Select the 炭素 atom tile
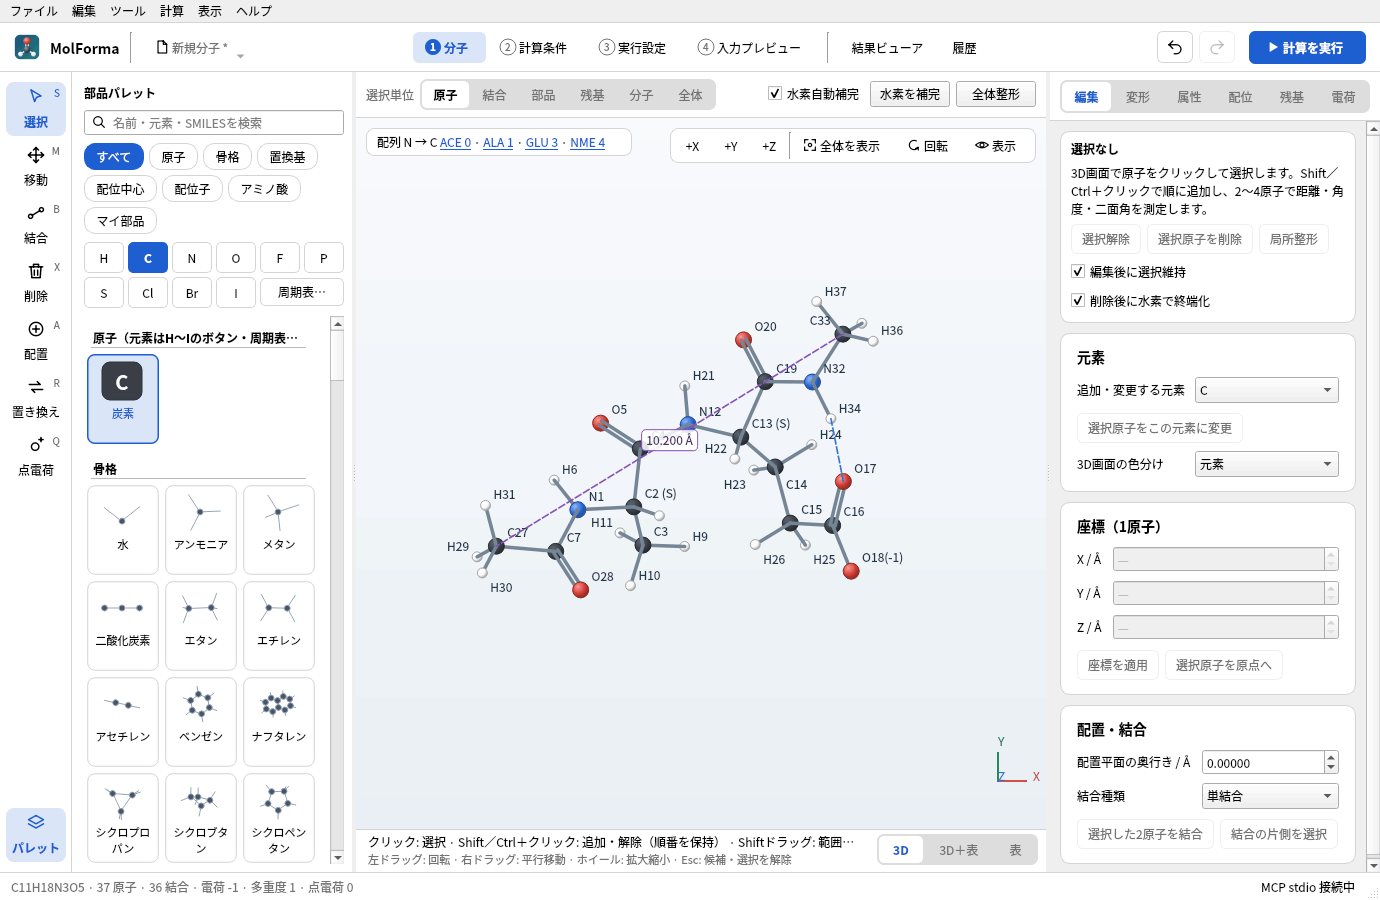Viewport: 1380px width, 900px height. [123, 399]
